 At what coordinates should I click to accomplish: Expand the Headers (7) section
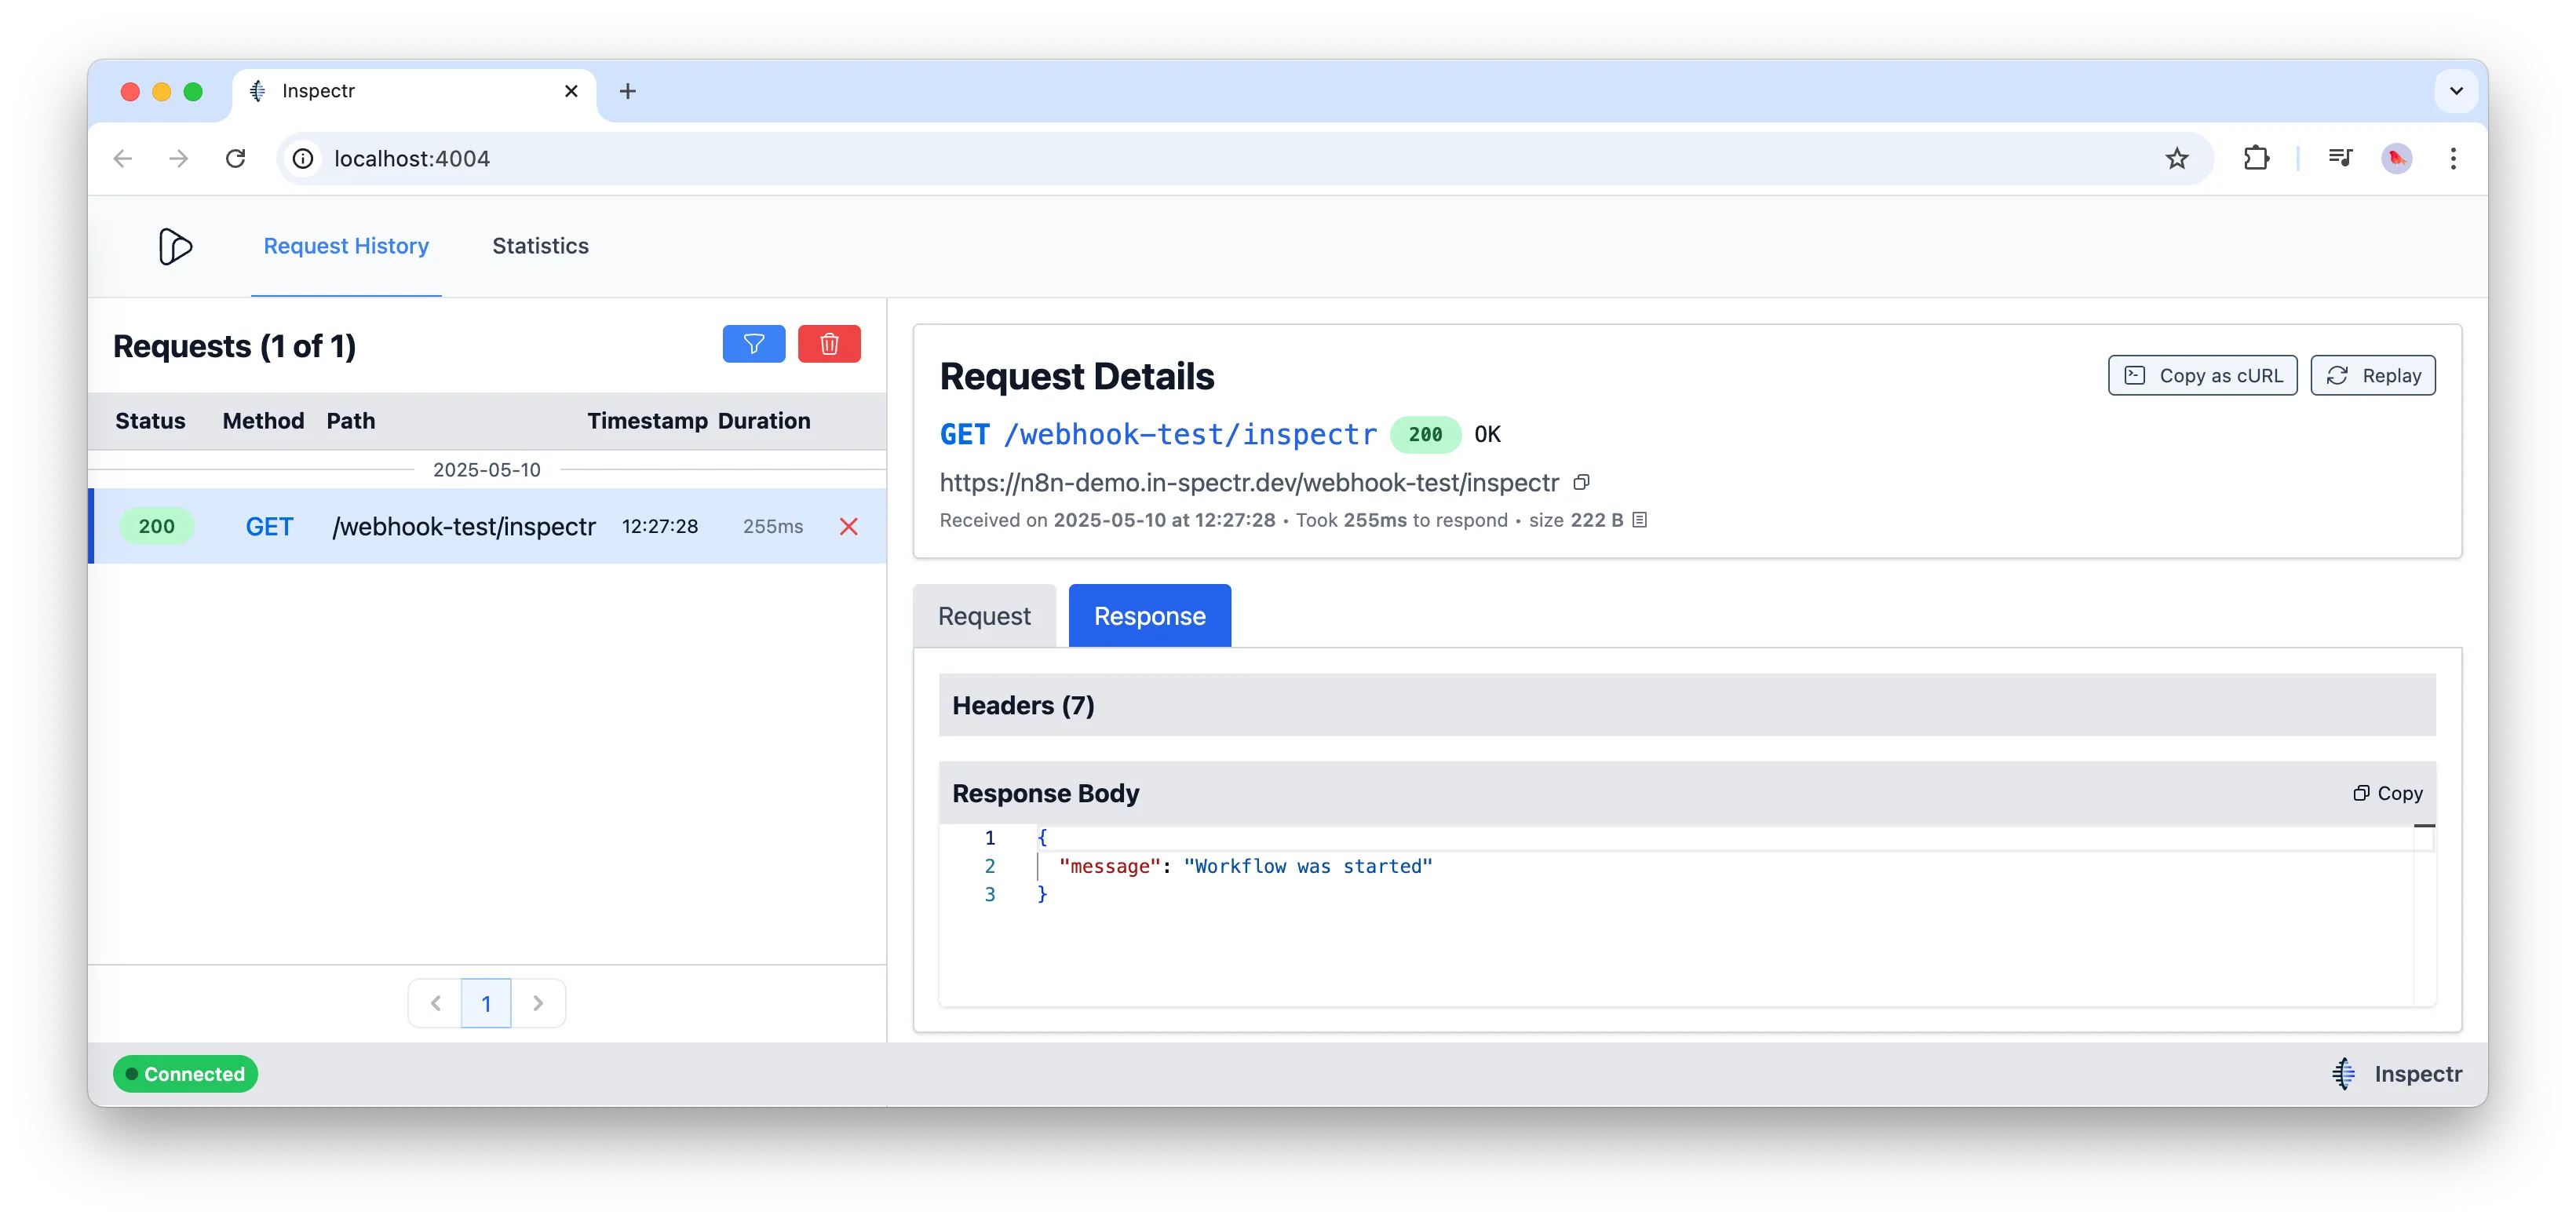coord(1022,705)
